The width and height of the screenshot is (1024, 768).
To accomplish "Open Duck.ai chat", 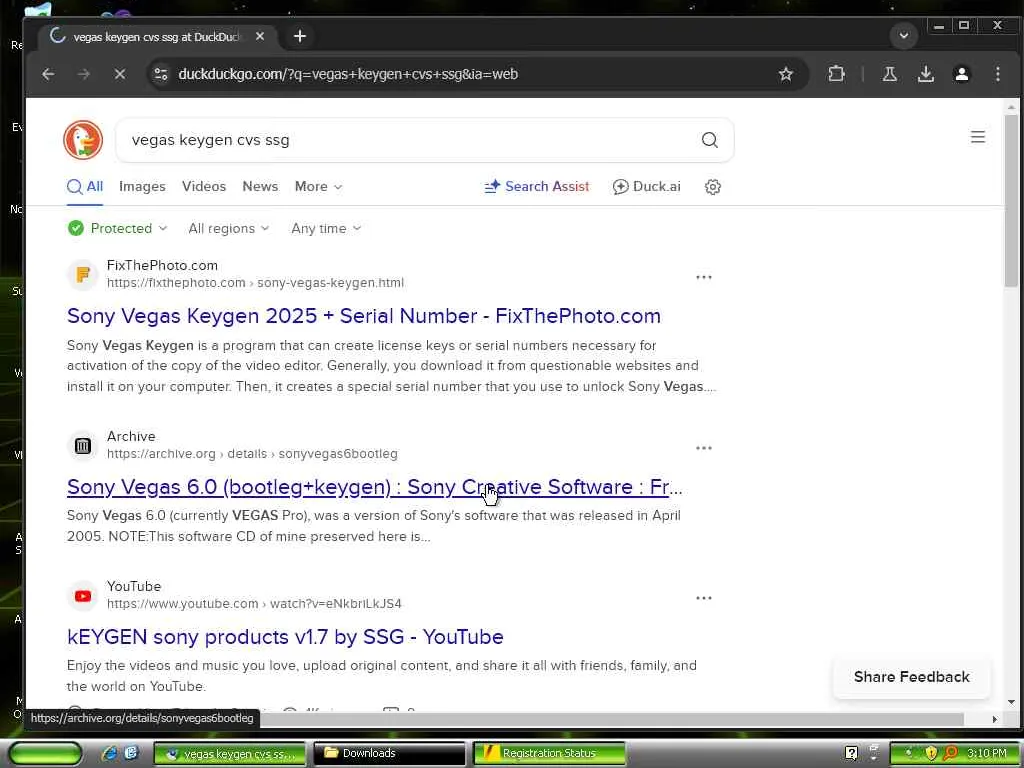I will point(647,187).
